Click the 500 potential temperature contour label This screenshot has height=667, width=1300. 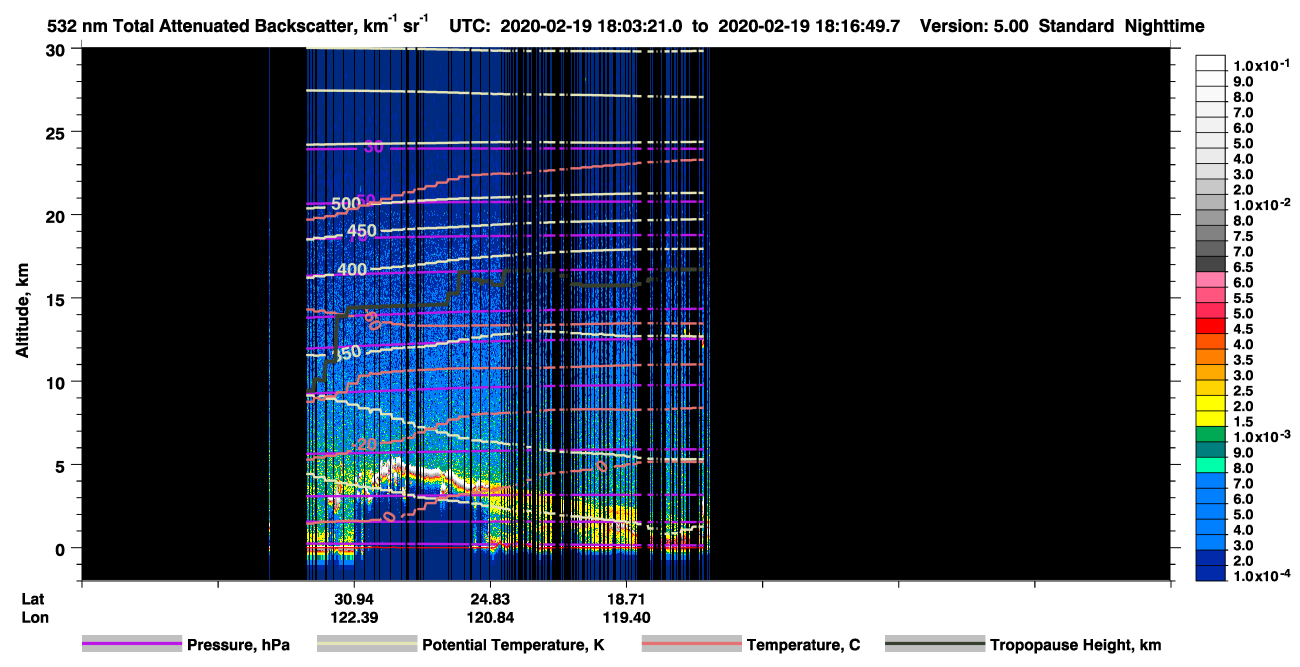point(345,204)
